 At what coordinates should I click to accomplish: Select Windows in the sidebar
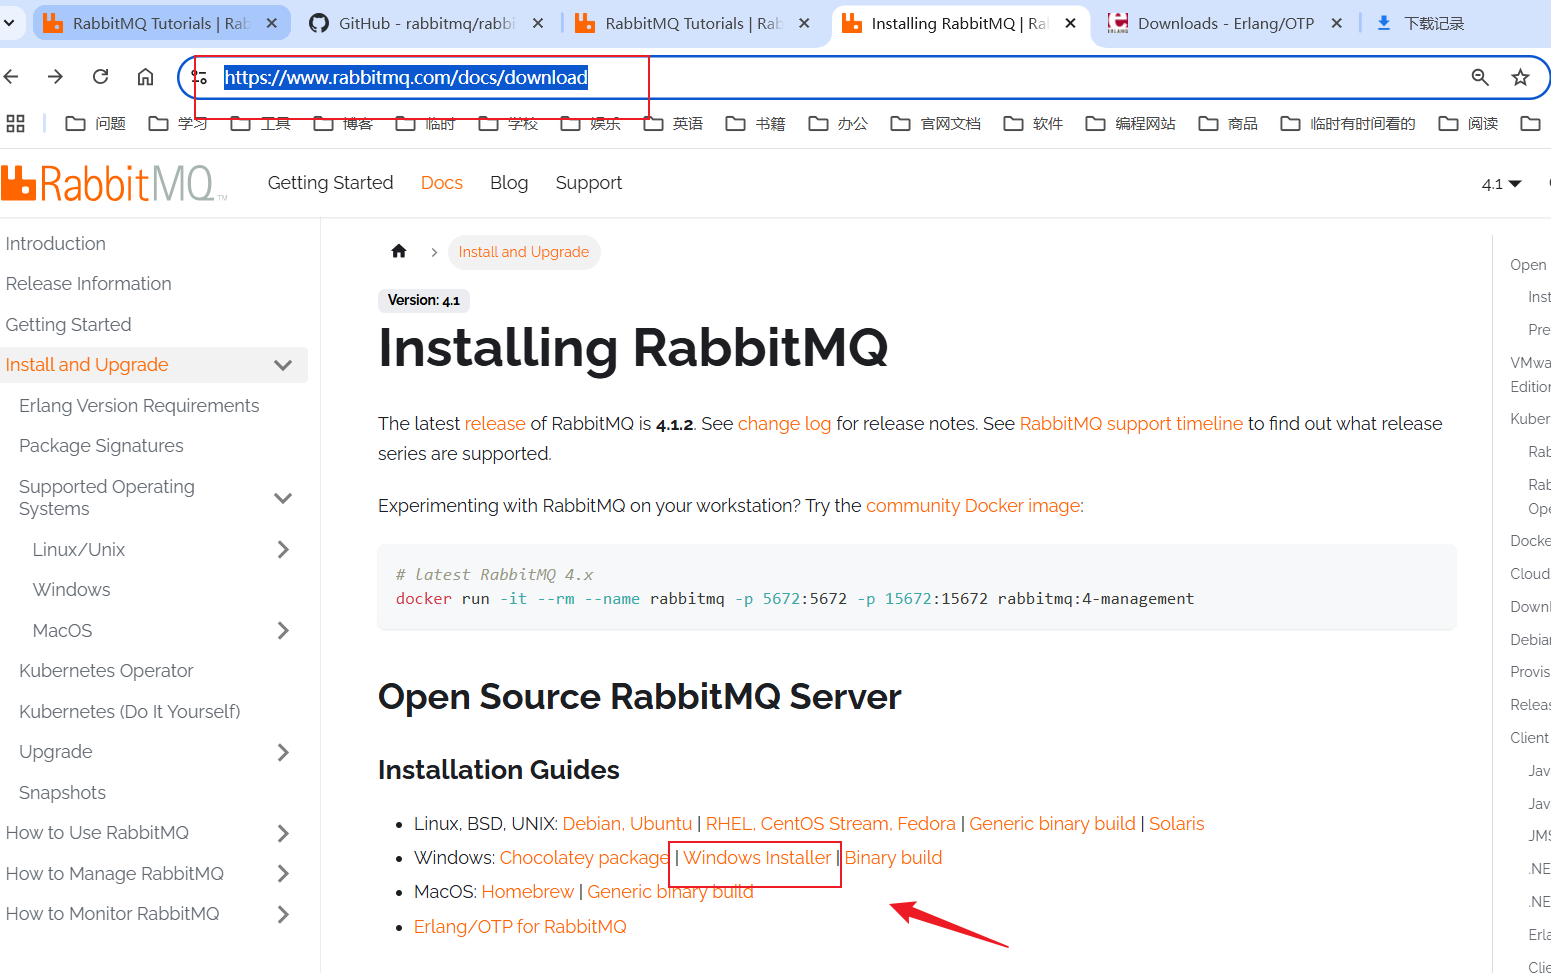[x=71, y=590]
